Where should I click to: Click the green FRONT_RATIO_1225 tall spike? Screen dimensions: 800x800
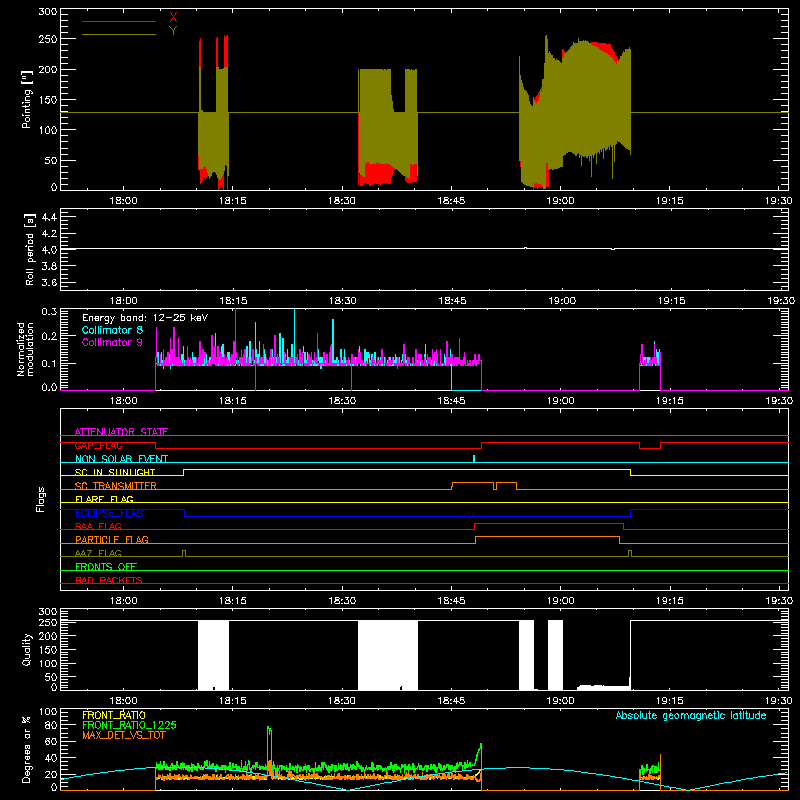point(269,745)
